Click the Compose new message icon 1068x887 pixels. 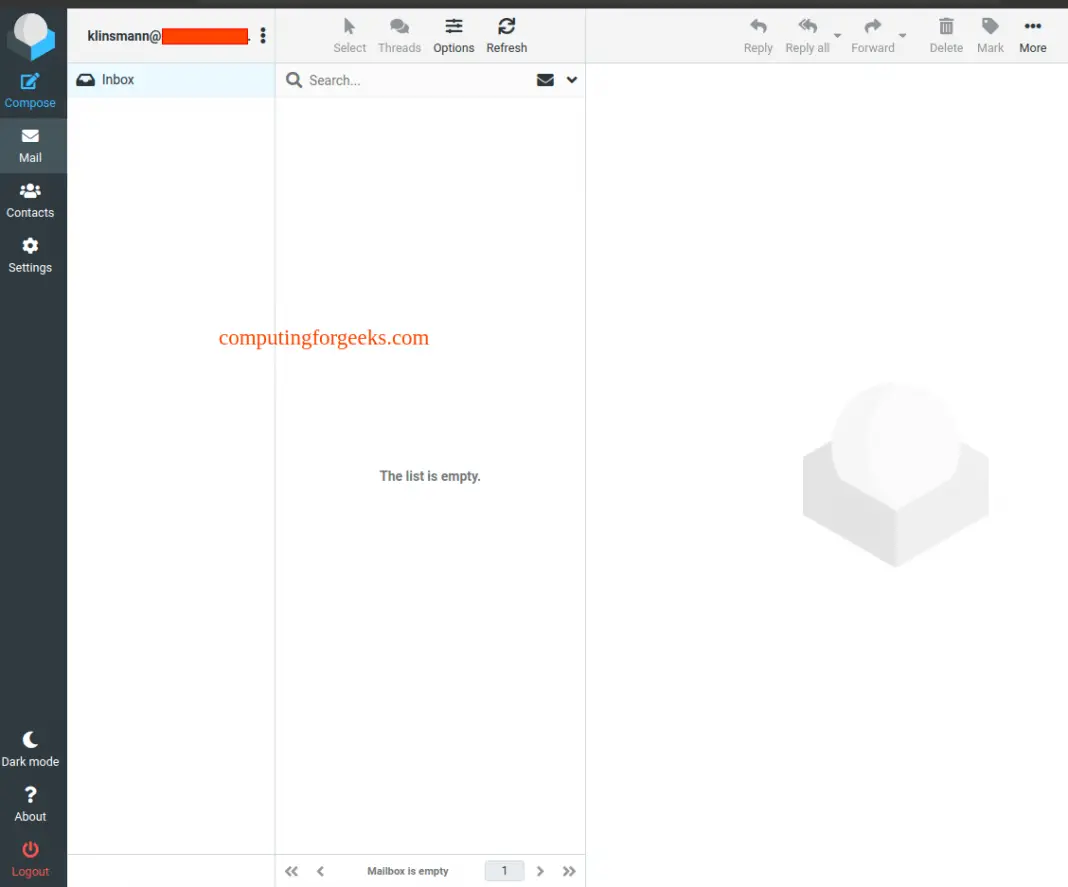30,83
